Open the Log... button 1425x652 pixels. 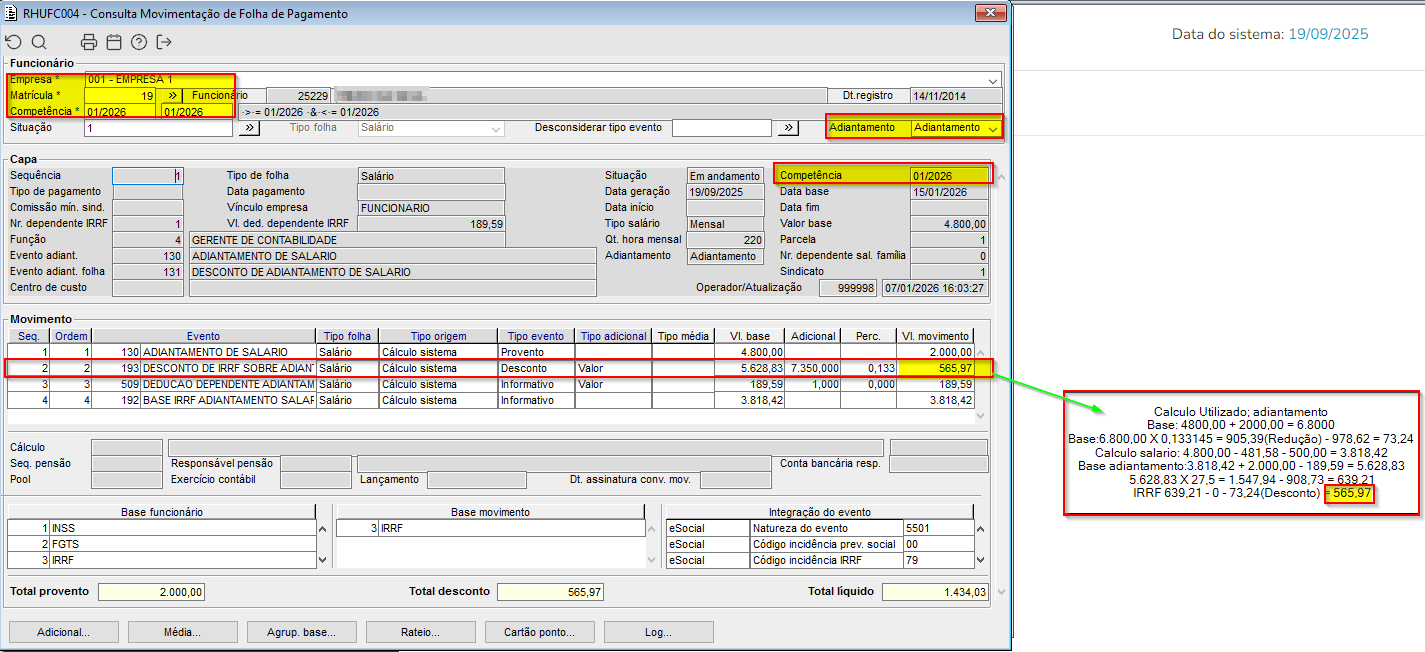click(x=658, y=632)
